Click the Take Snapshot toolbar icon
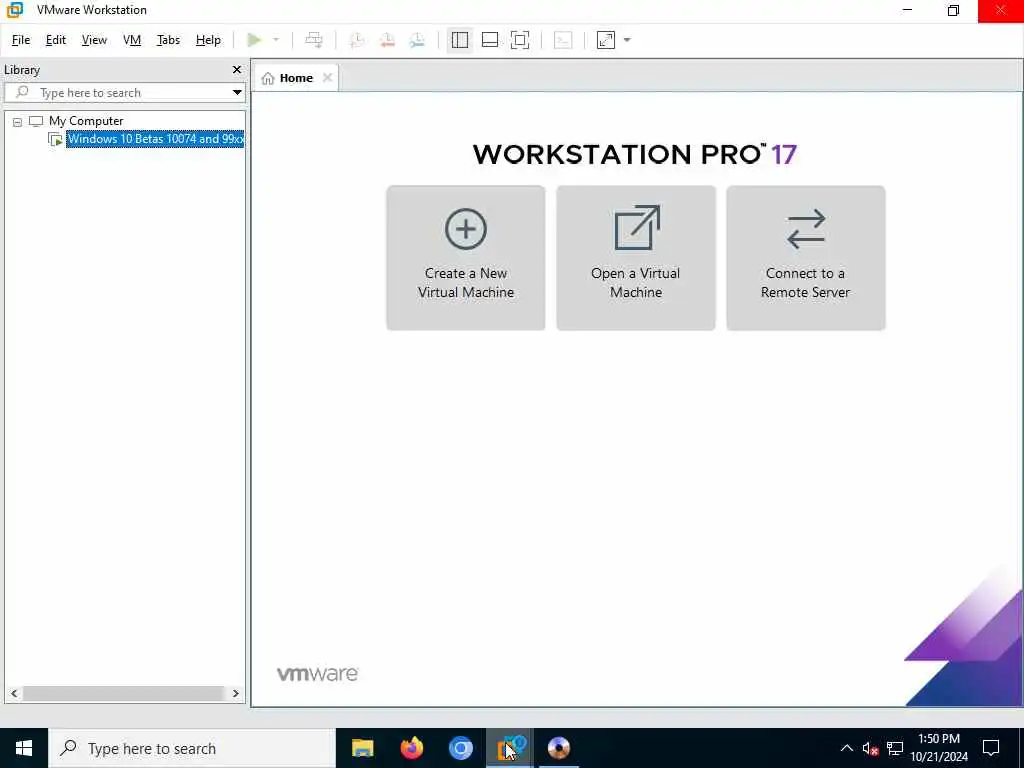 [357, 40]
